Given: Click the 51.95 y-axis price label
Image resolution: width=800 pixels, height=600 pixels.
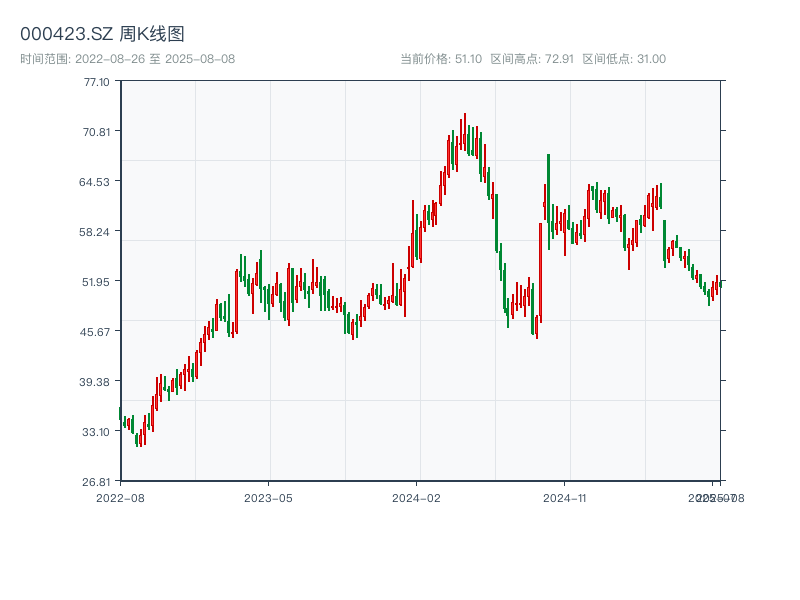Looking at the screenshot, I should pos(96,282).
